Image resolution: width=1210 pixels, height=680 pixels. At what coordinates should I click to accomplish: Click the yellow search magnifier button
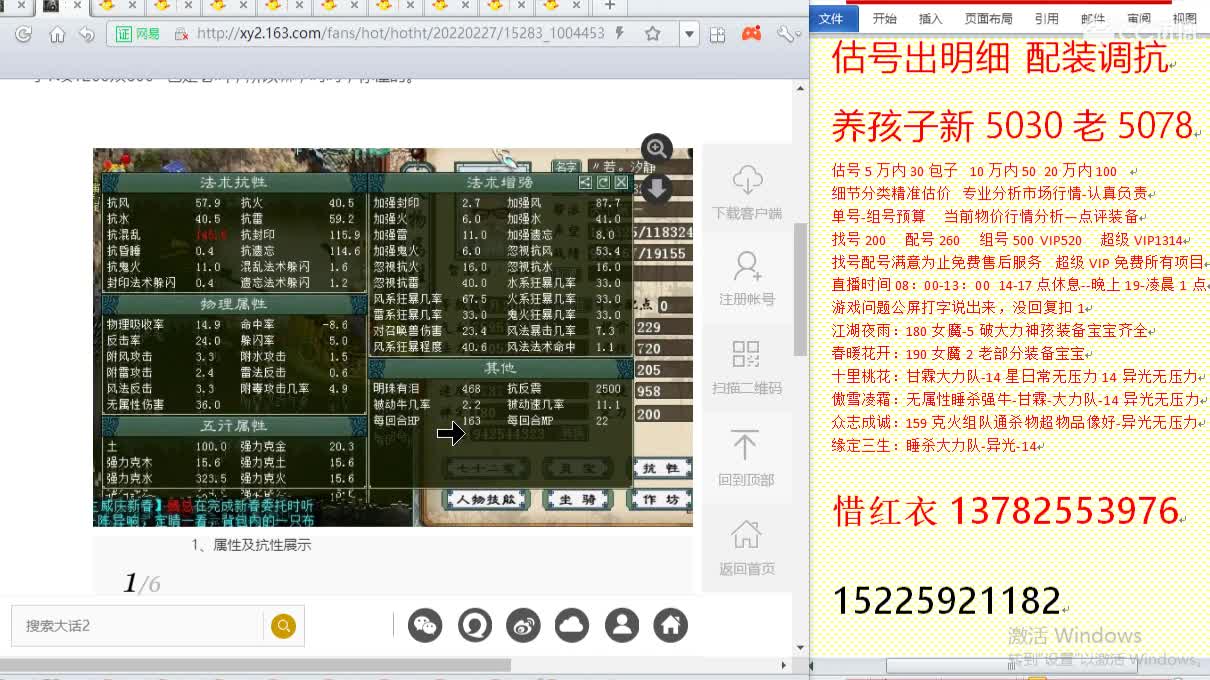pyautogui.click(x=284, y=626)
